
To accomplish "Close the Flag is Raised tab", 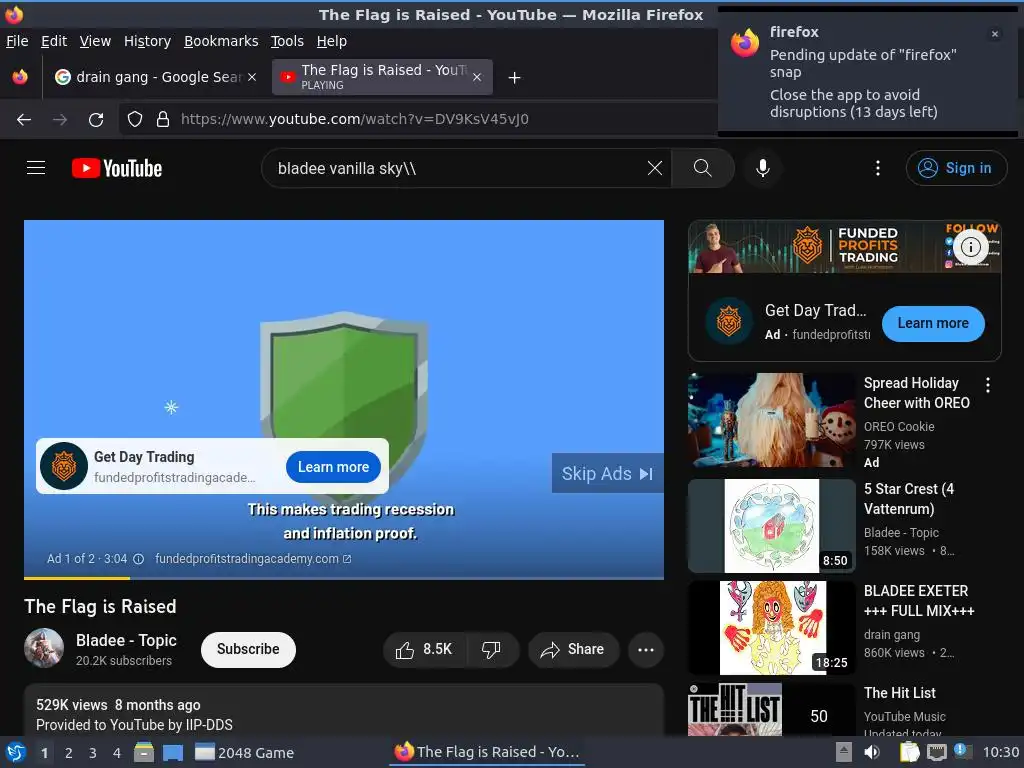I will [477, 77].
